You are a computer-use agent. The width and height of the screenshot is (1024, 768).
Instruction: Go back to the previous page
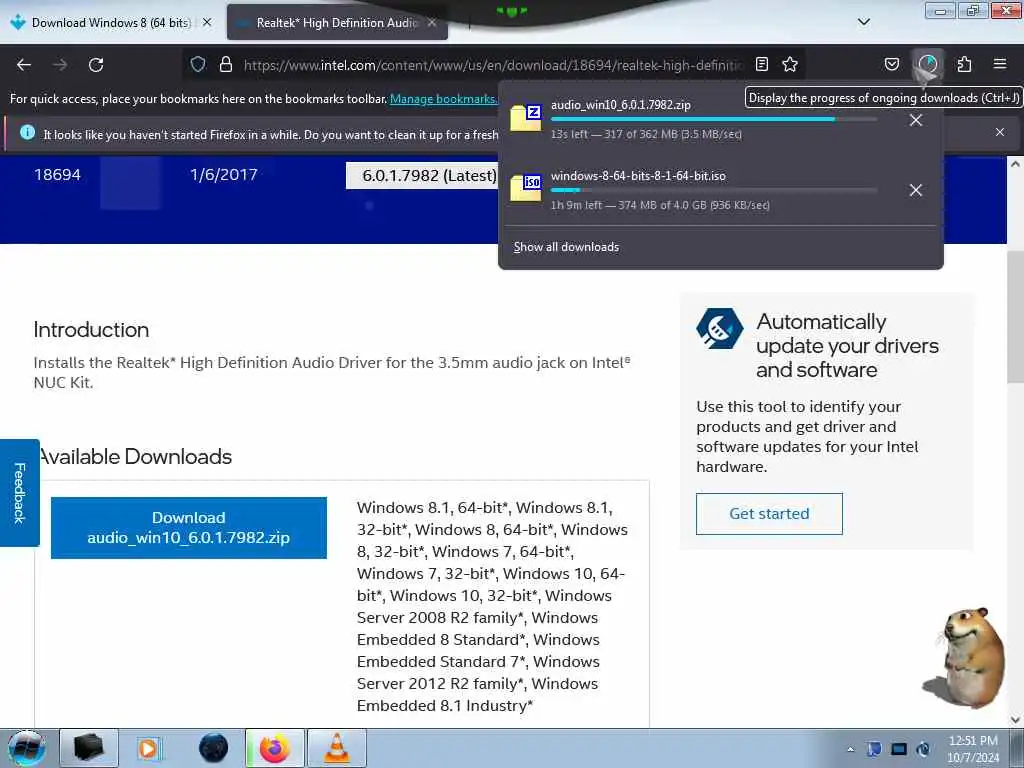point(24,65)
